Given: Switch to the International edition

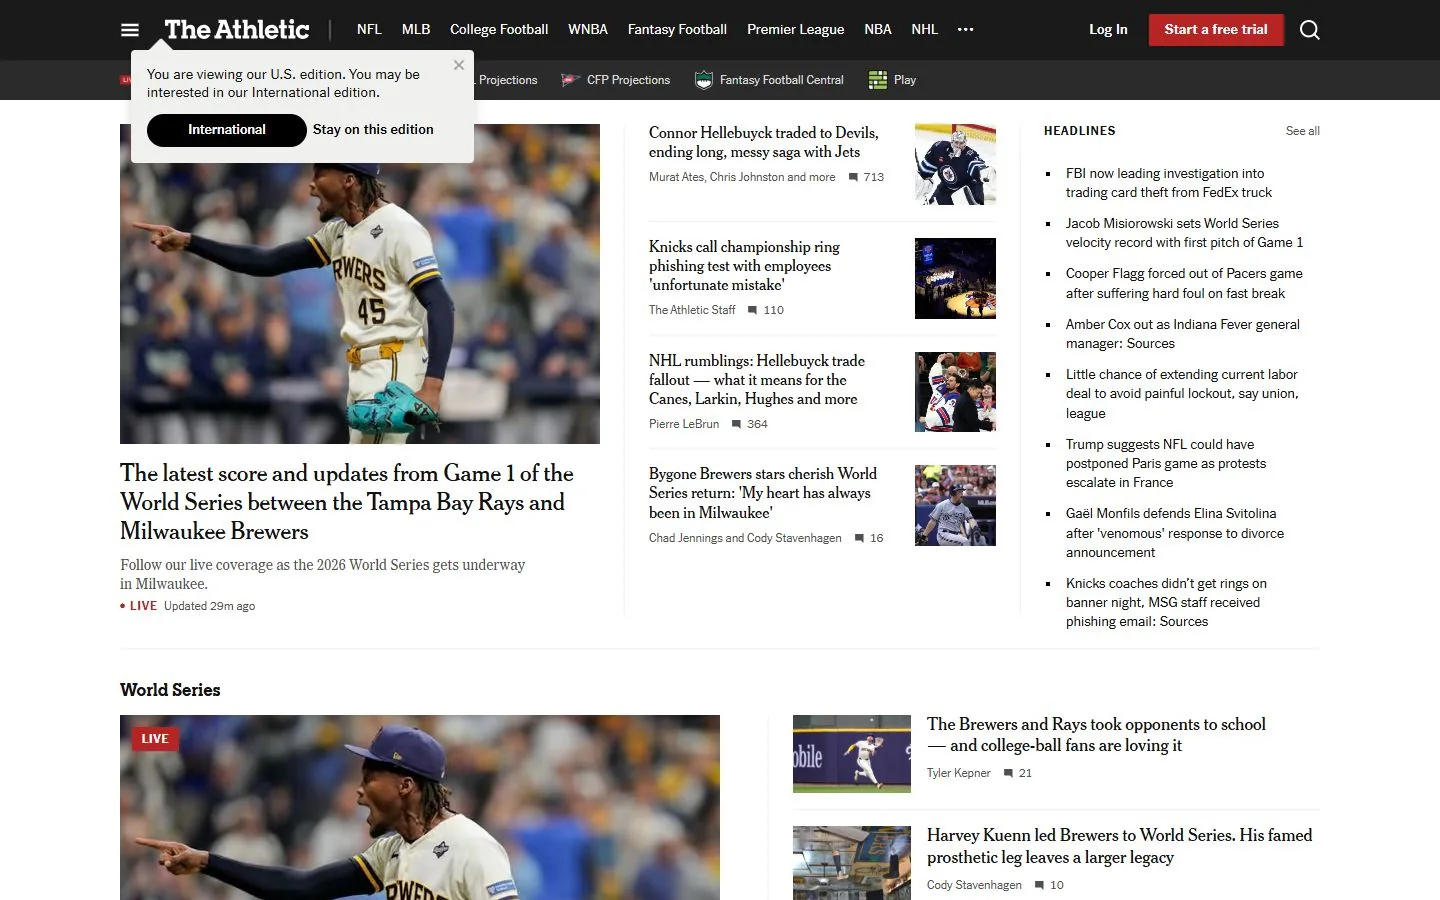Looking at the screenshot, I should 227,130.
